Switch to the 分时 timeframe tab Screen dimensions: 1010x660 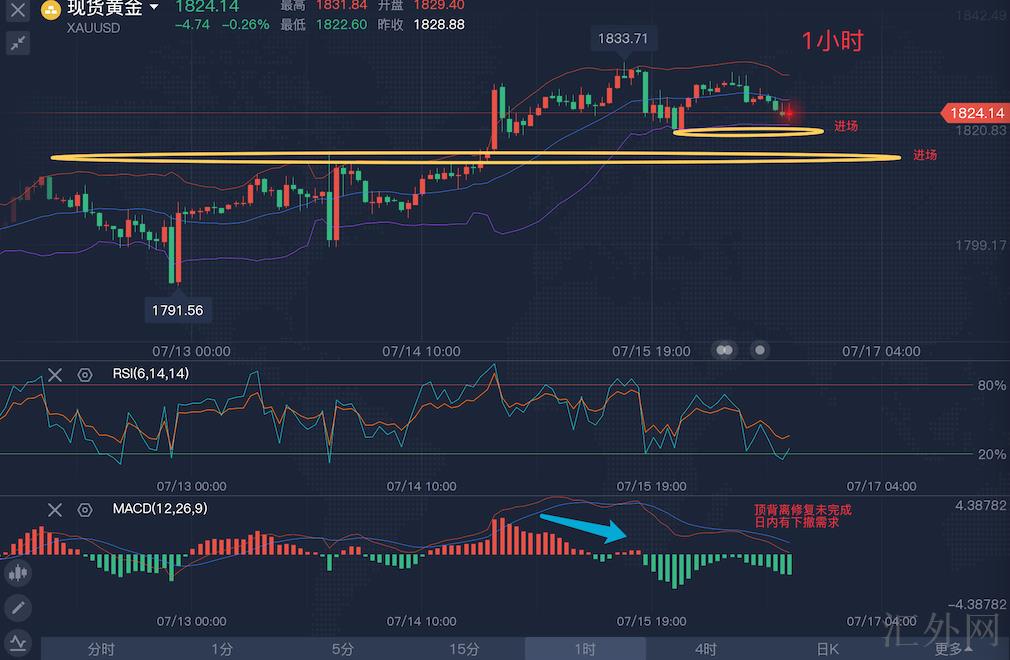tap(101, 649)
